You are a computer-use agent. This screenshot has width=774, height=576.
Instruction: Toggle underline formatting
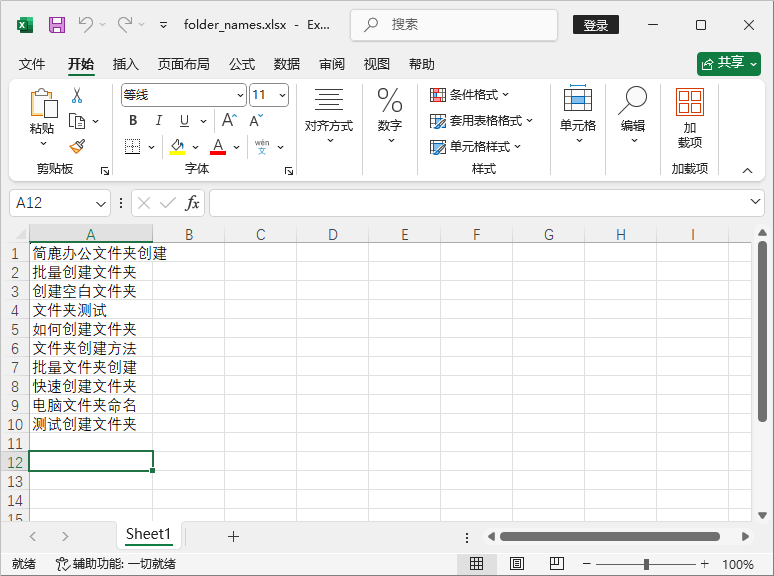[185, 120]
